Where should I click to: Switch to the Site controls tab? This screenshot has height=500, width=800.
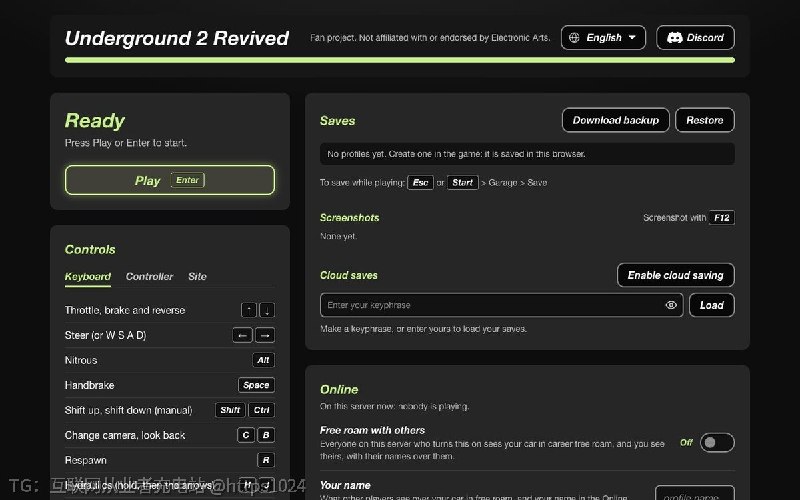[197, 277]
